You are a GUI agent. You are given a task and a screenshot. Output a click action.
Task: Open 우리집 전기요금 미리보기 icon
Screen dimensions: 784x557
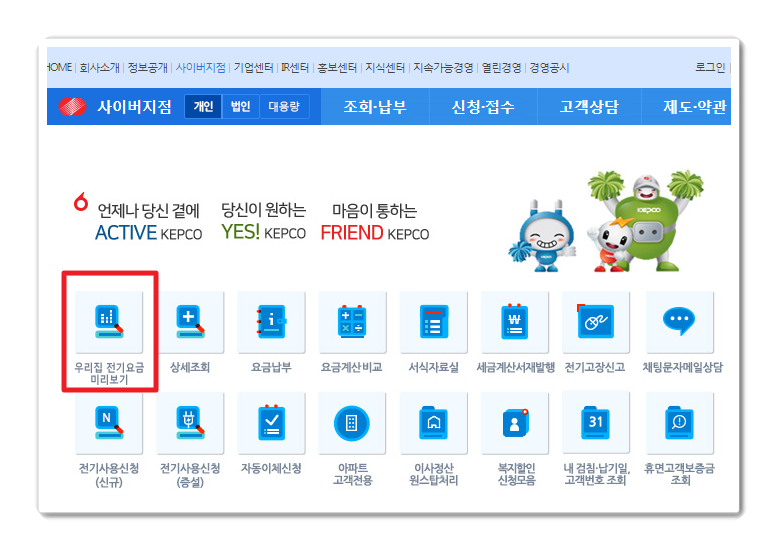[109, 322]
